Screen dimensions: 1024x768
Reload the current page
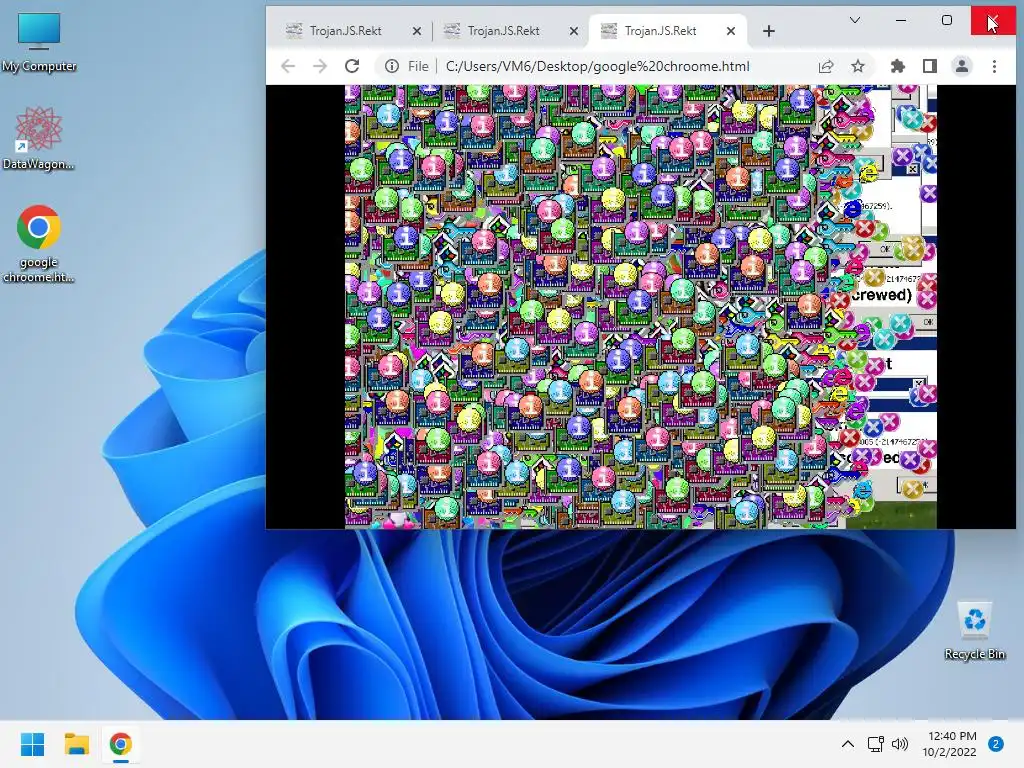(x=352, y=66)
